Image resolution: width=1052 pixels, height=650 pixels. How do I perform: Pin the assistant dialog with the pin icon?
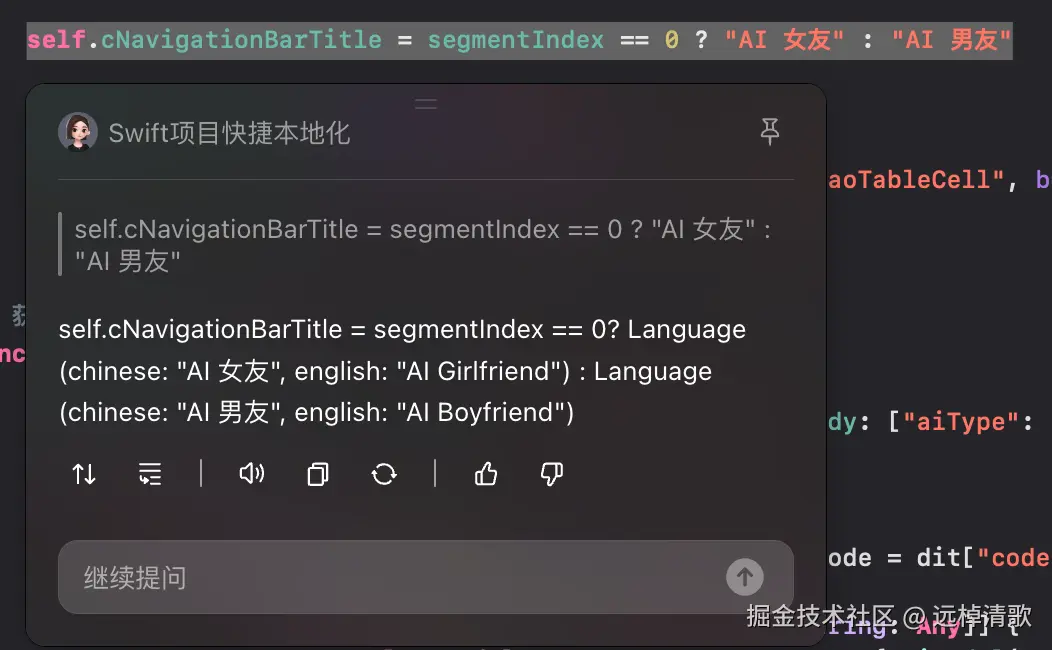click(770, 131)
